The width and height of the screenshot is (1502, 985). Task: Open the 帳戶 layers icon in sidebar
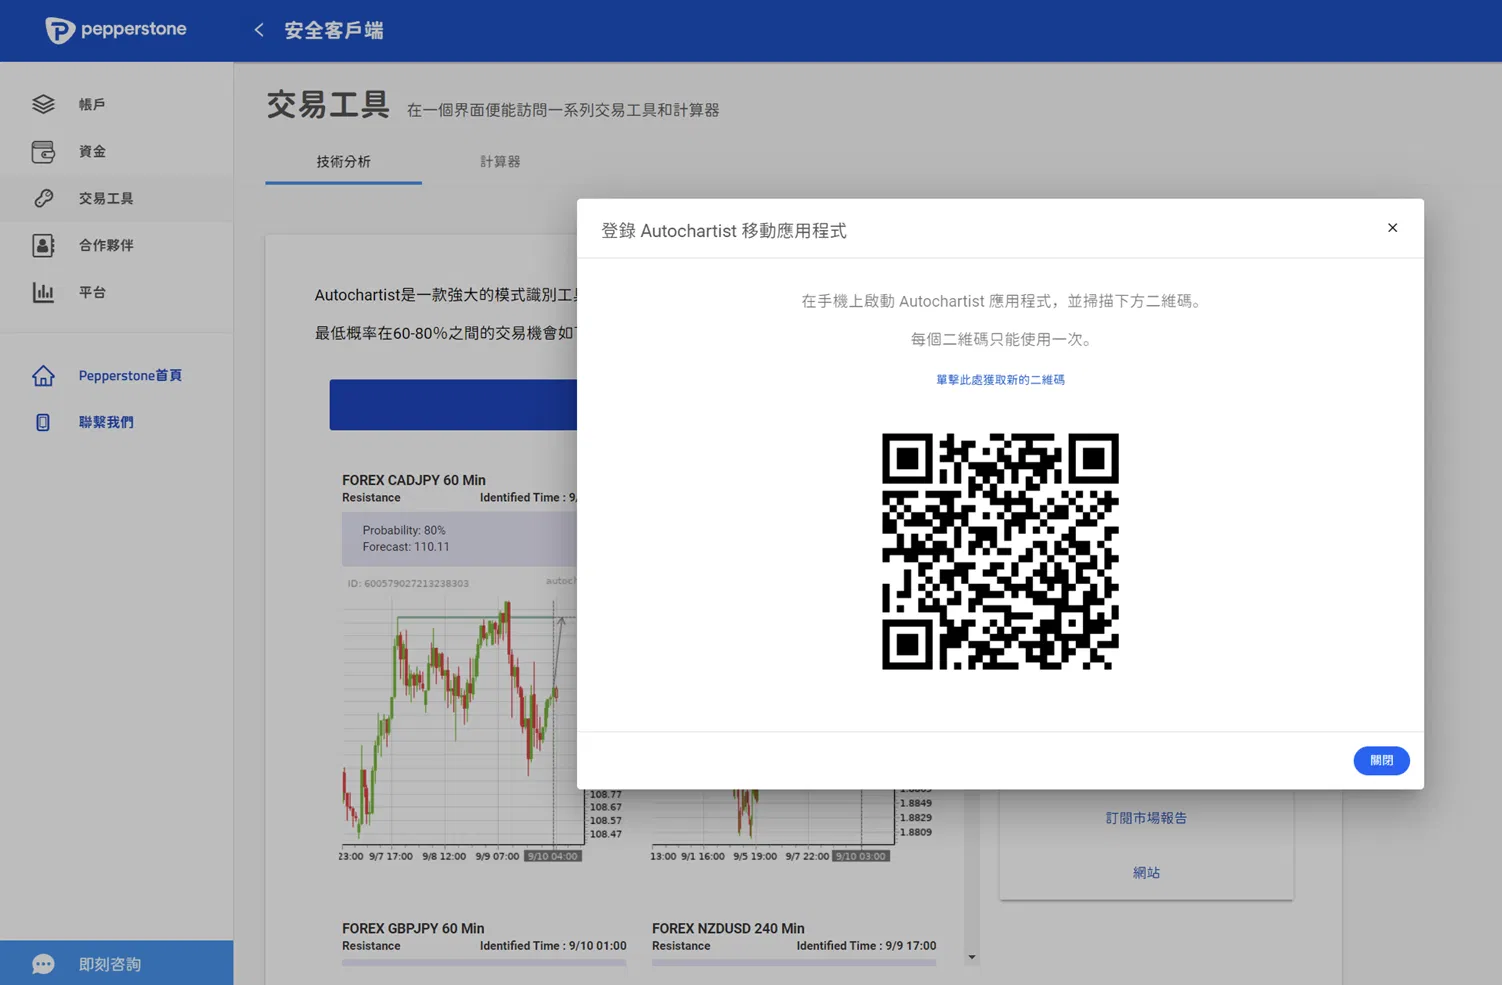coord(43,104)
